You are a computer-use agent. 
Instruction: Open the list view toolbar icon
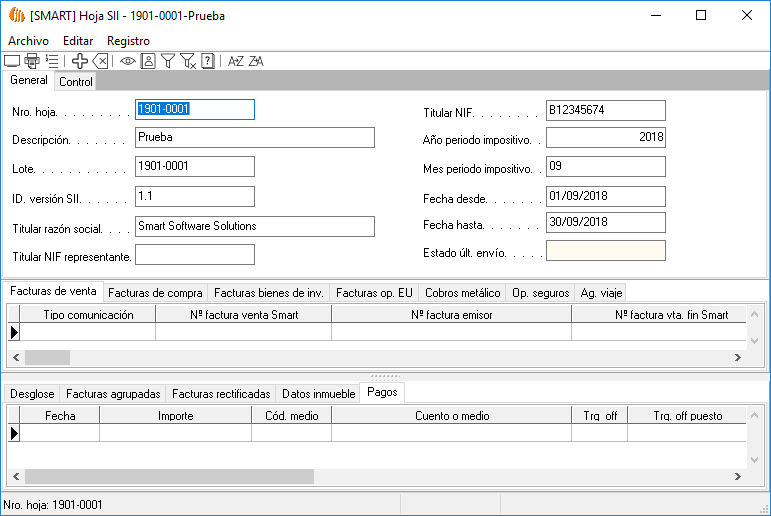[52, 61]
